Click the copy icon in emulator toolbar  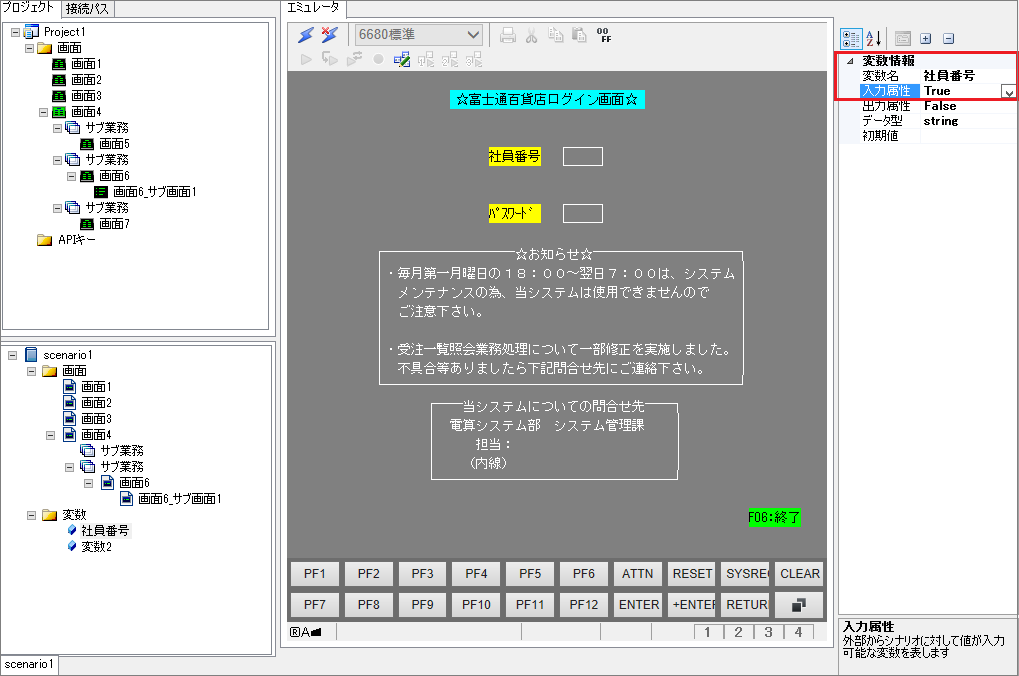[x=556, y=35]
